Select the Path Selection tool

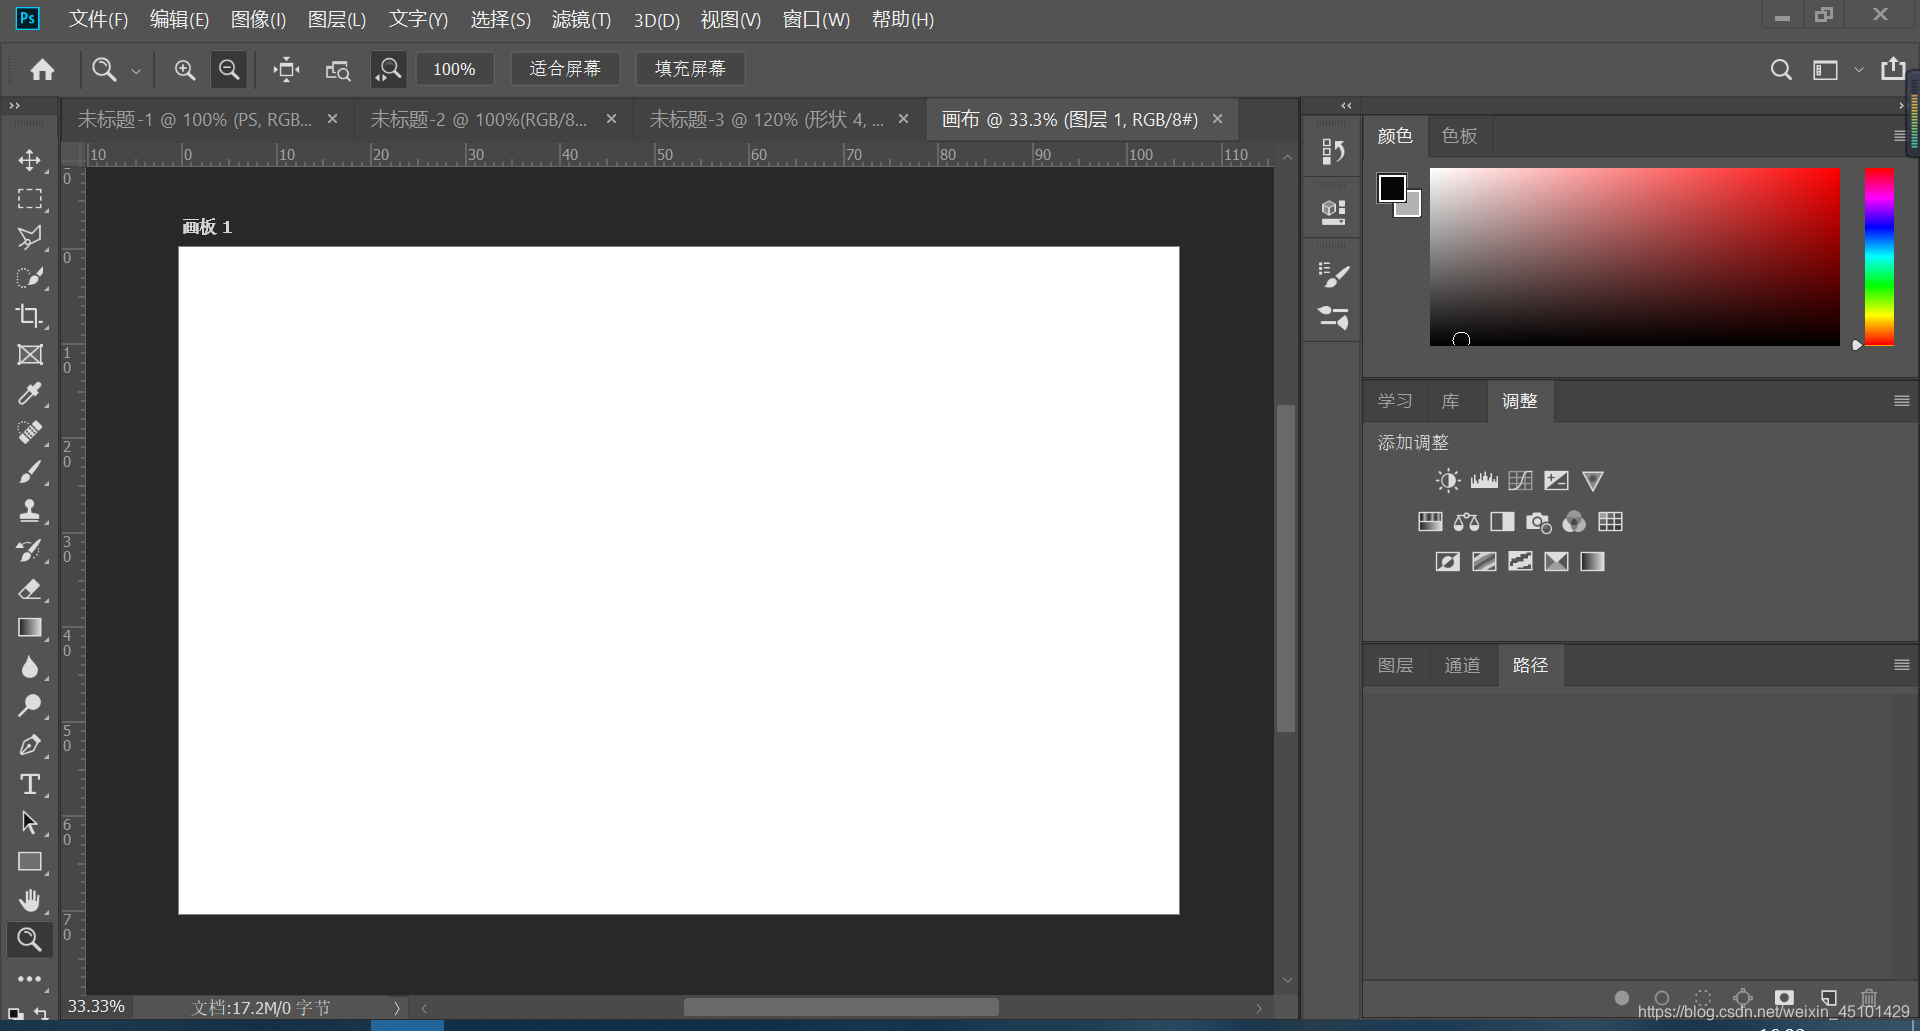tap(30, 823)
